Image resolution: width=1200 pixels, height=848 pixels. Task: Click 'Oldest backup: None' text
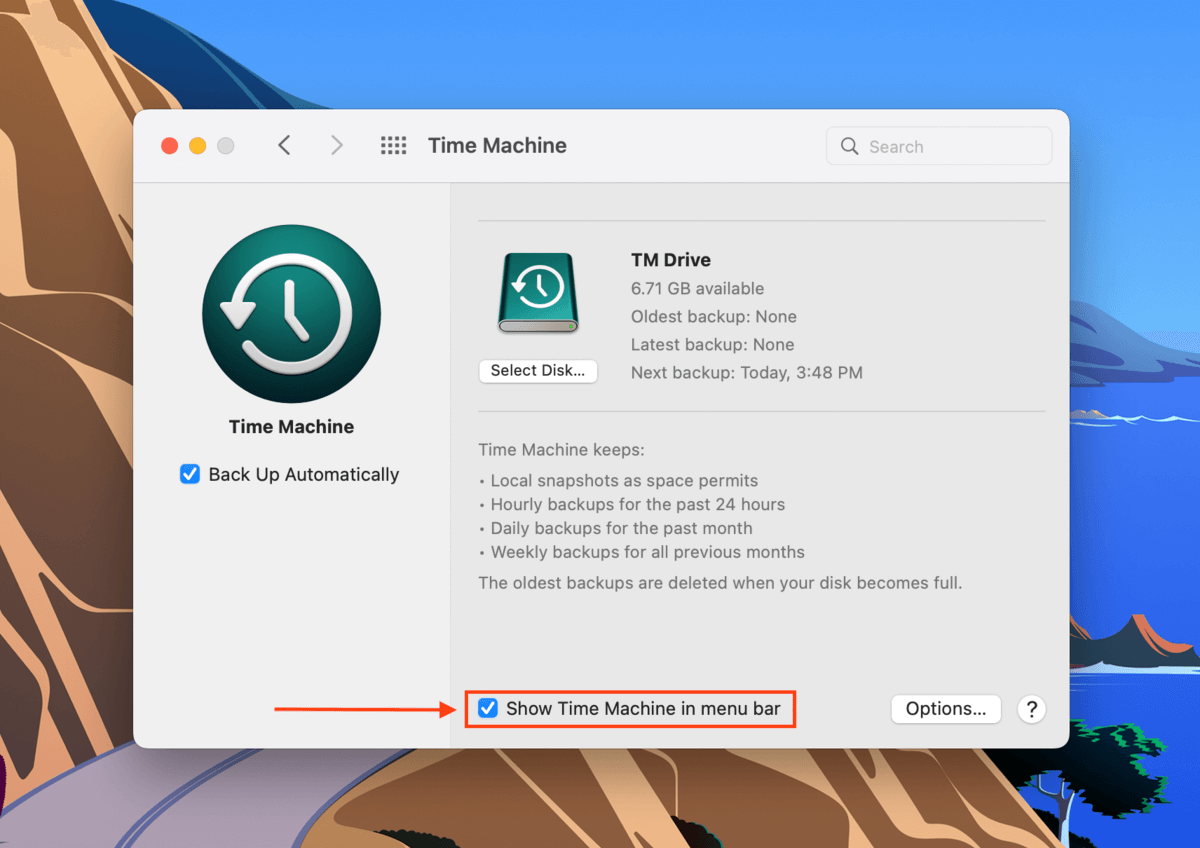point(714,316)
